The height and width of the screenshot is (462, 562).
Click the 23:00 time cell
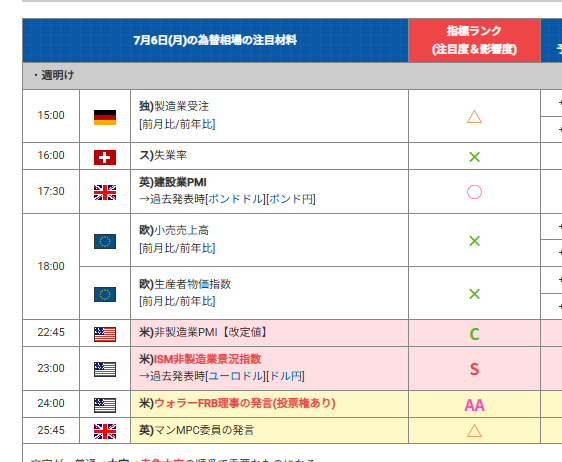pos(51,368)
